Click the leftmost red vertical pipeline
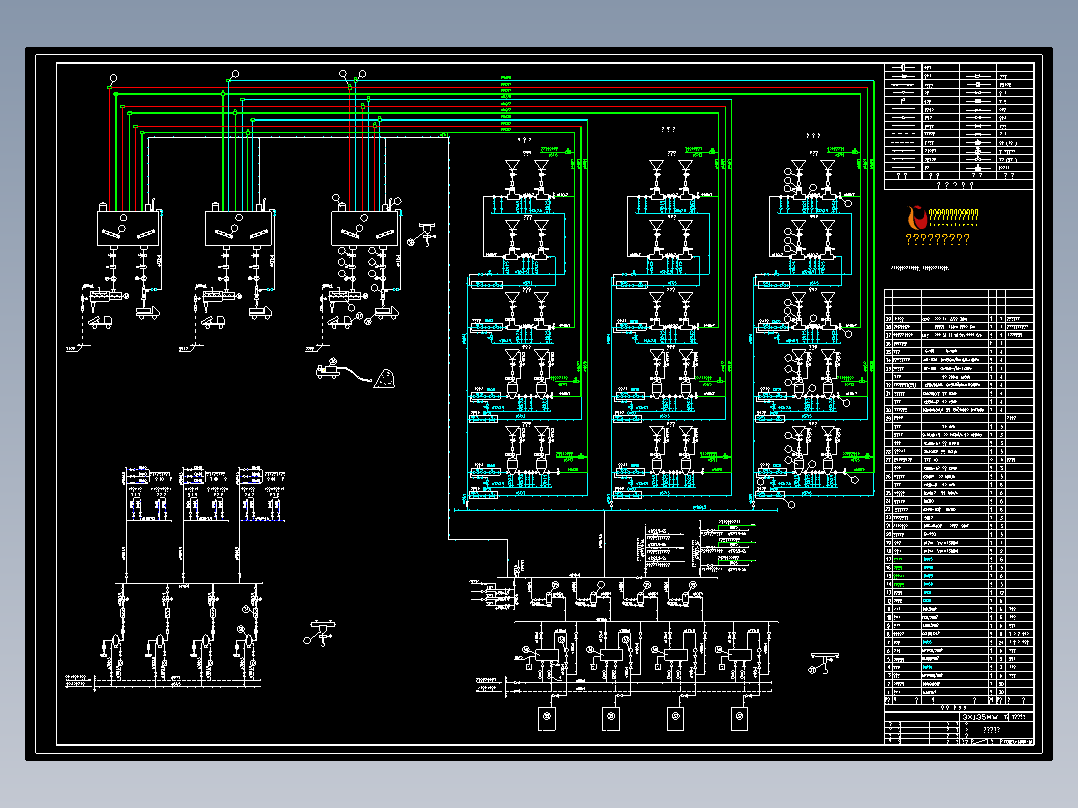 [x=110, y=149]
